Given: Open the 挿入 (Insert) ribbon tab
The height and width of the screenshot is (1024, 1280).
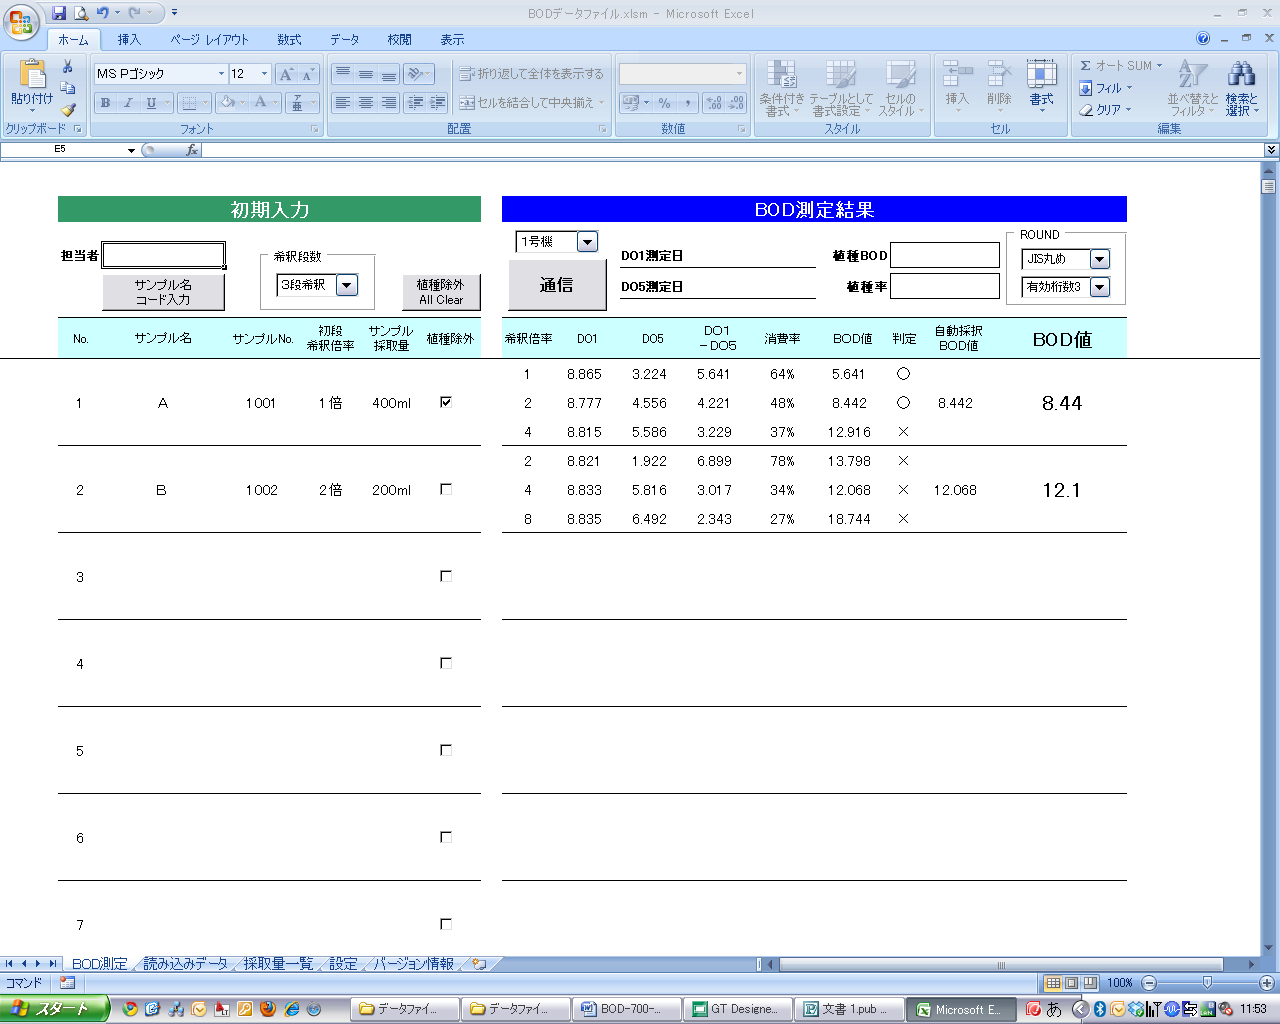Looking at the screenshot, I should tap(129, 39).
